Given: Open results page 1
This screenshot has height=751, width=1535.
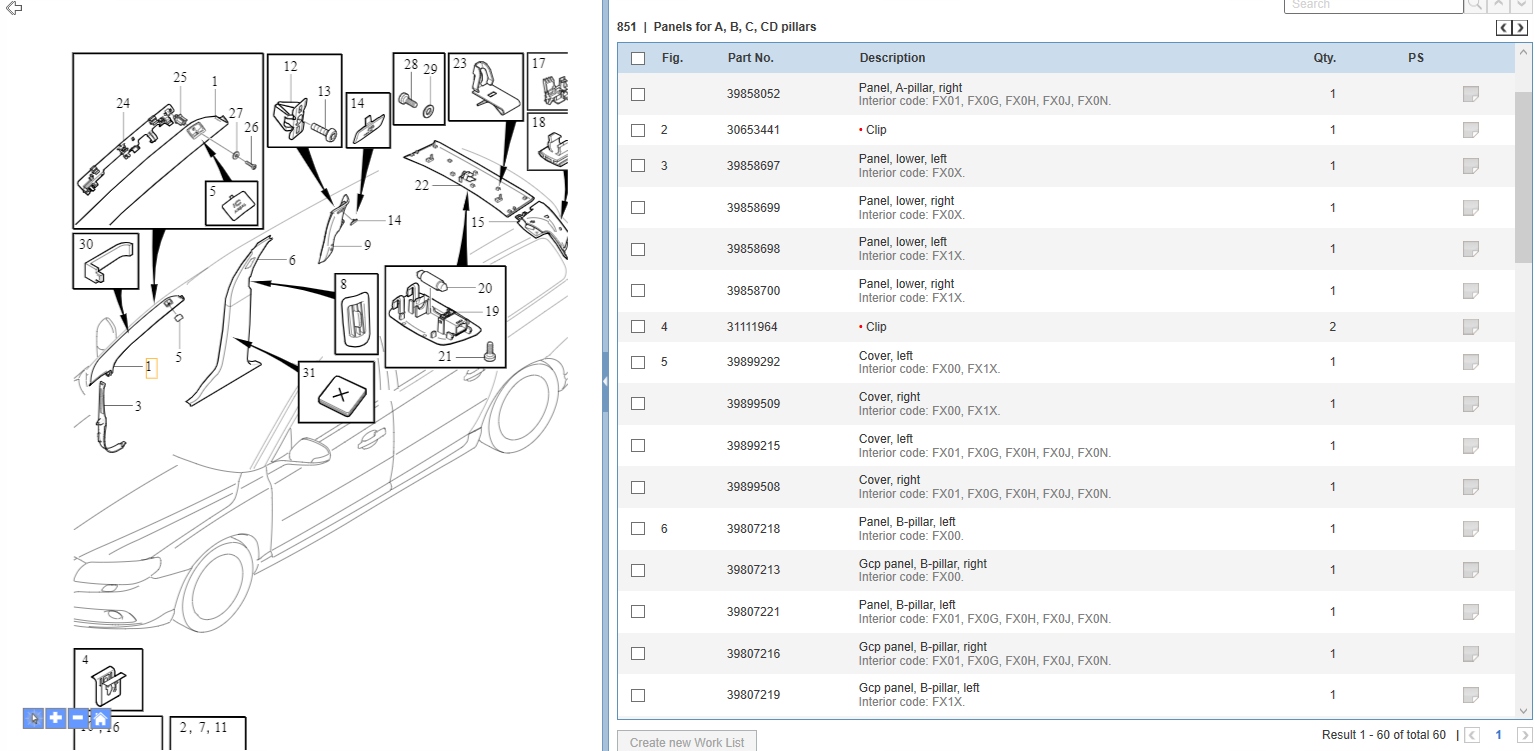Looking at the screenshot, I should (1498, 735).
